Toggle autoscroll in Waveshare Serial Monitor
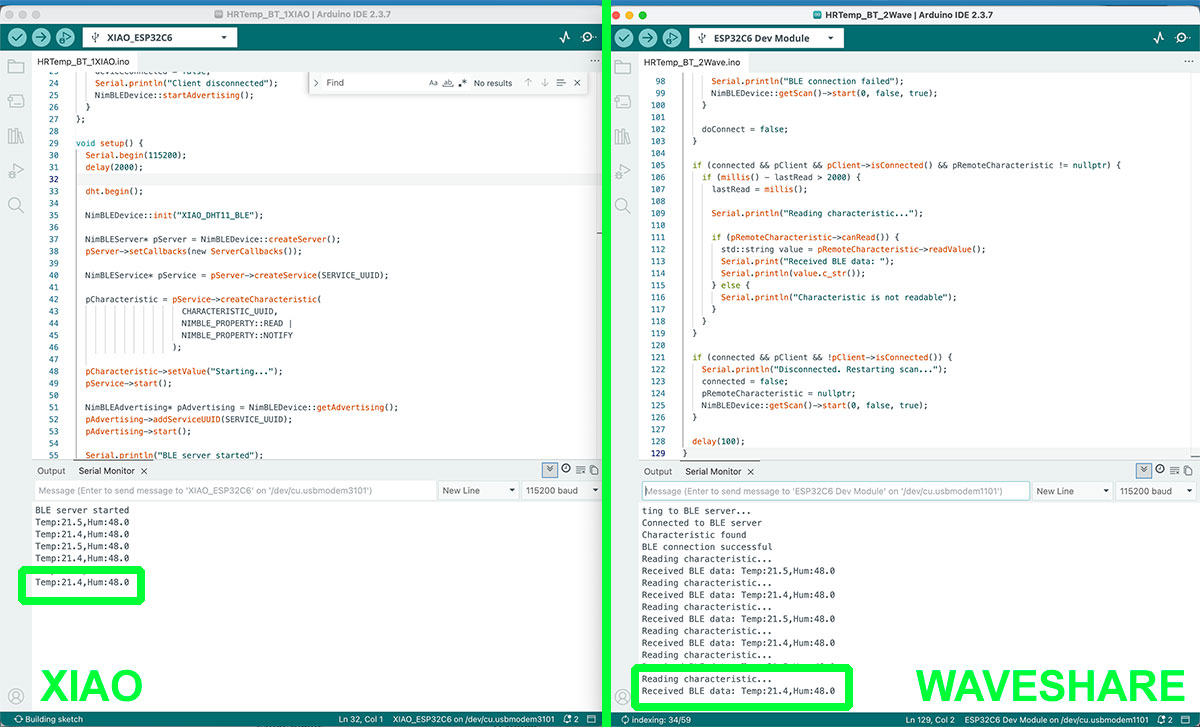 point(1144,470)
